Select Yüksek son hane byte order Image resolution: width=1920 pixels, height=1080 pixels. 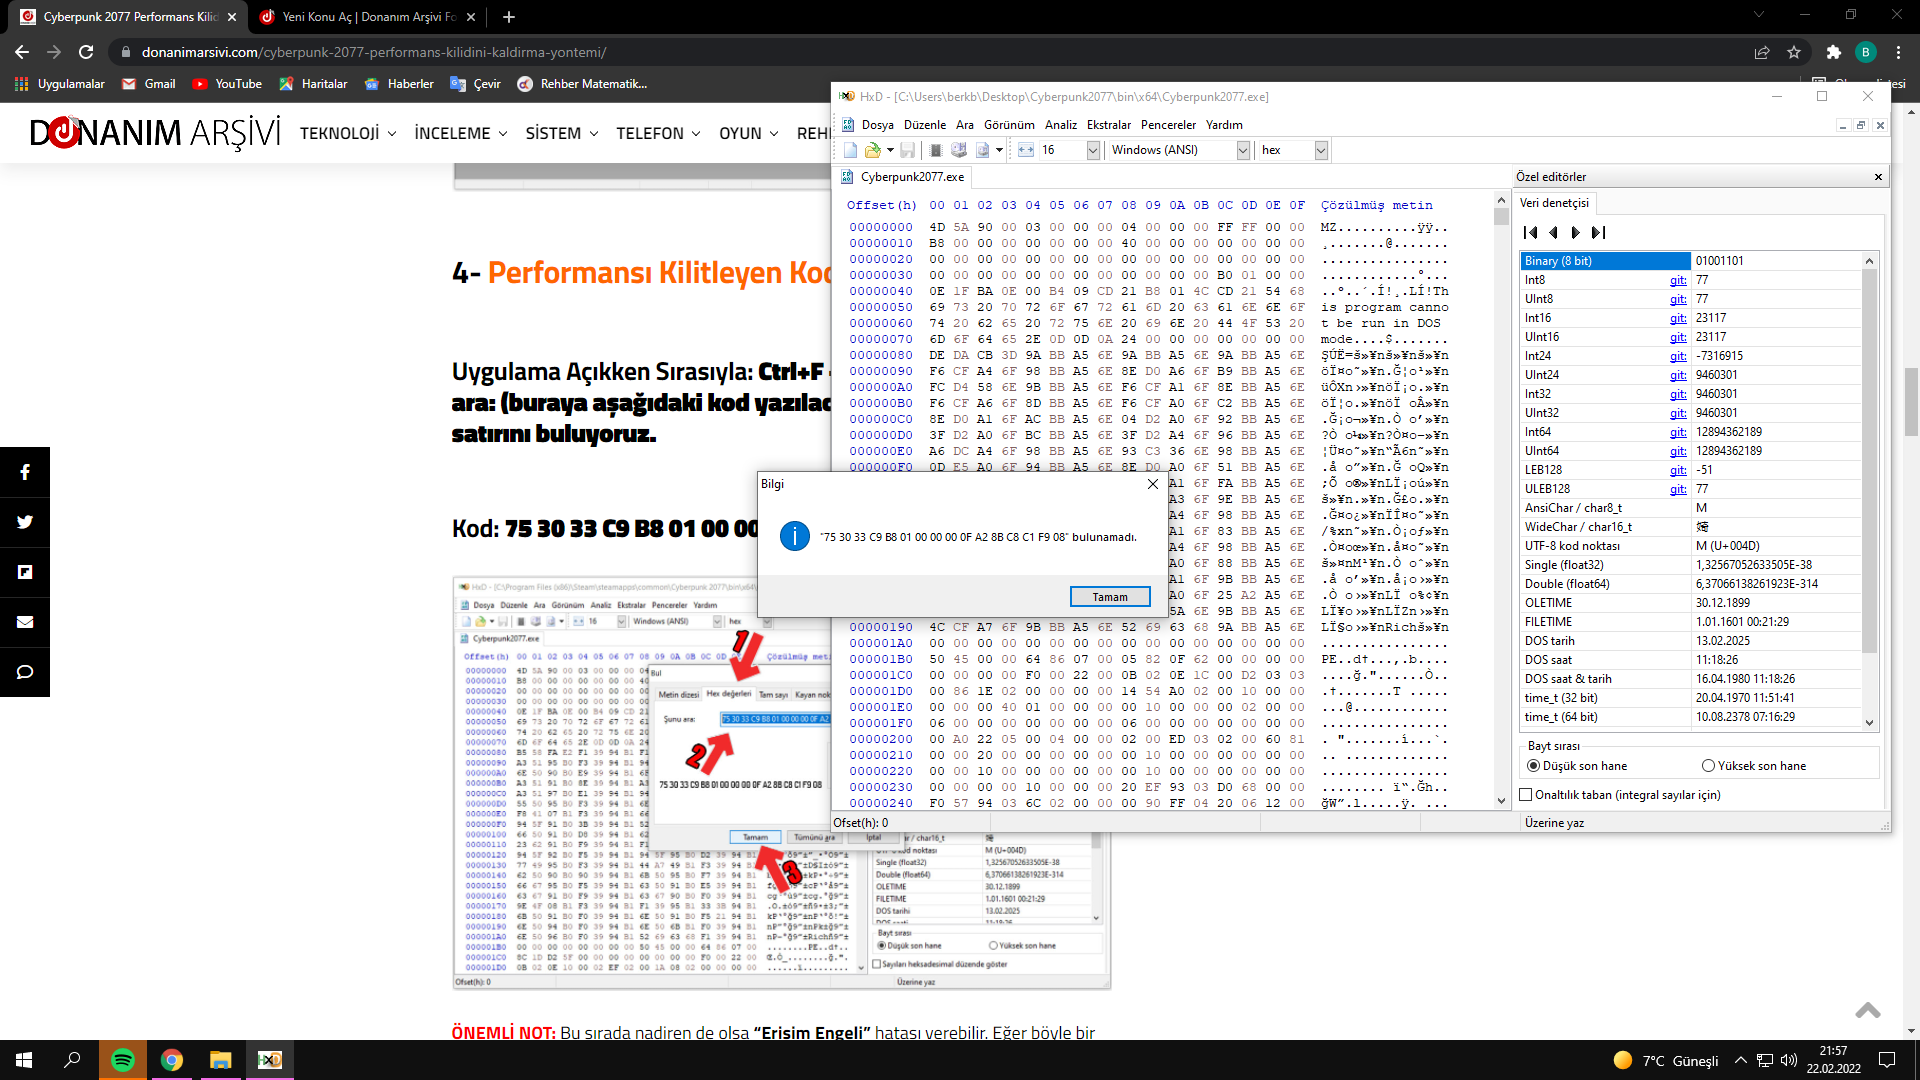coord(1708,766)
